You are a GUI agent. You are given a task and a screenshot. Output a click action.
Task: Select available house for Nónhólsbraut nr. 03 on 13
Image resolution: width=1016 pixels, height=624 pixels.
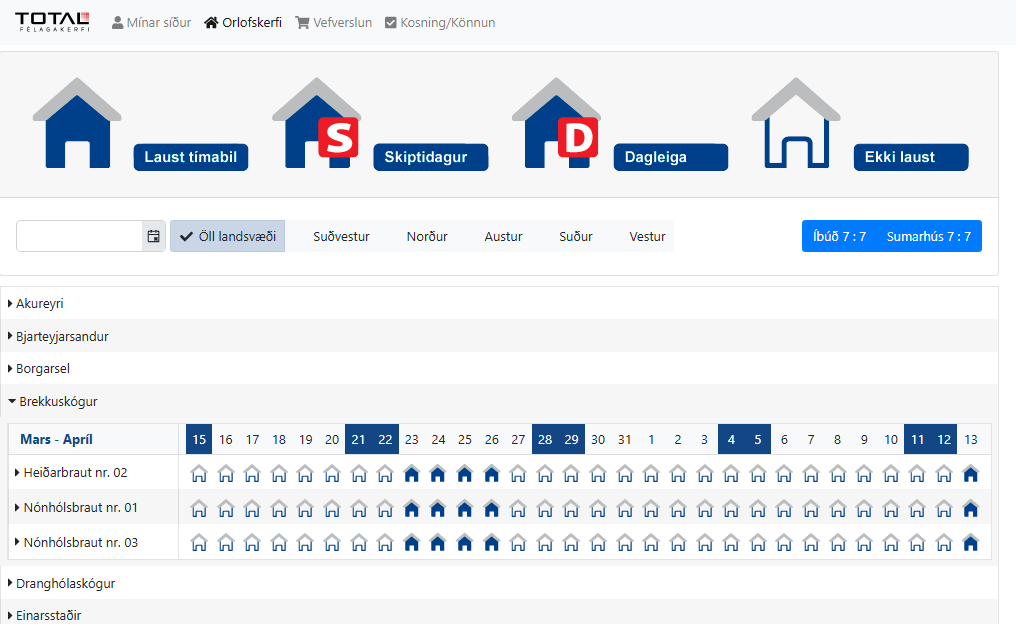[970, 543]
